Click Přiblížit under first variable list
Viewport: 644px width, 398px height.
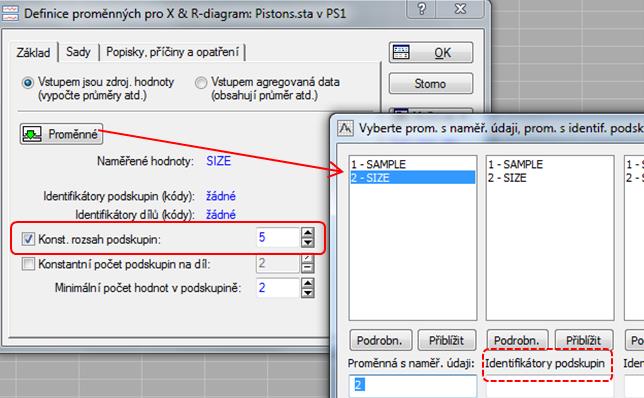447,340
